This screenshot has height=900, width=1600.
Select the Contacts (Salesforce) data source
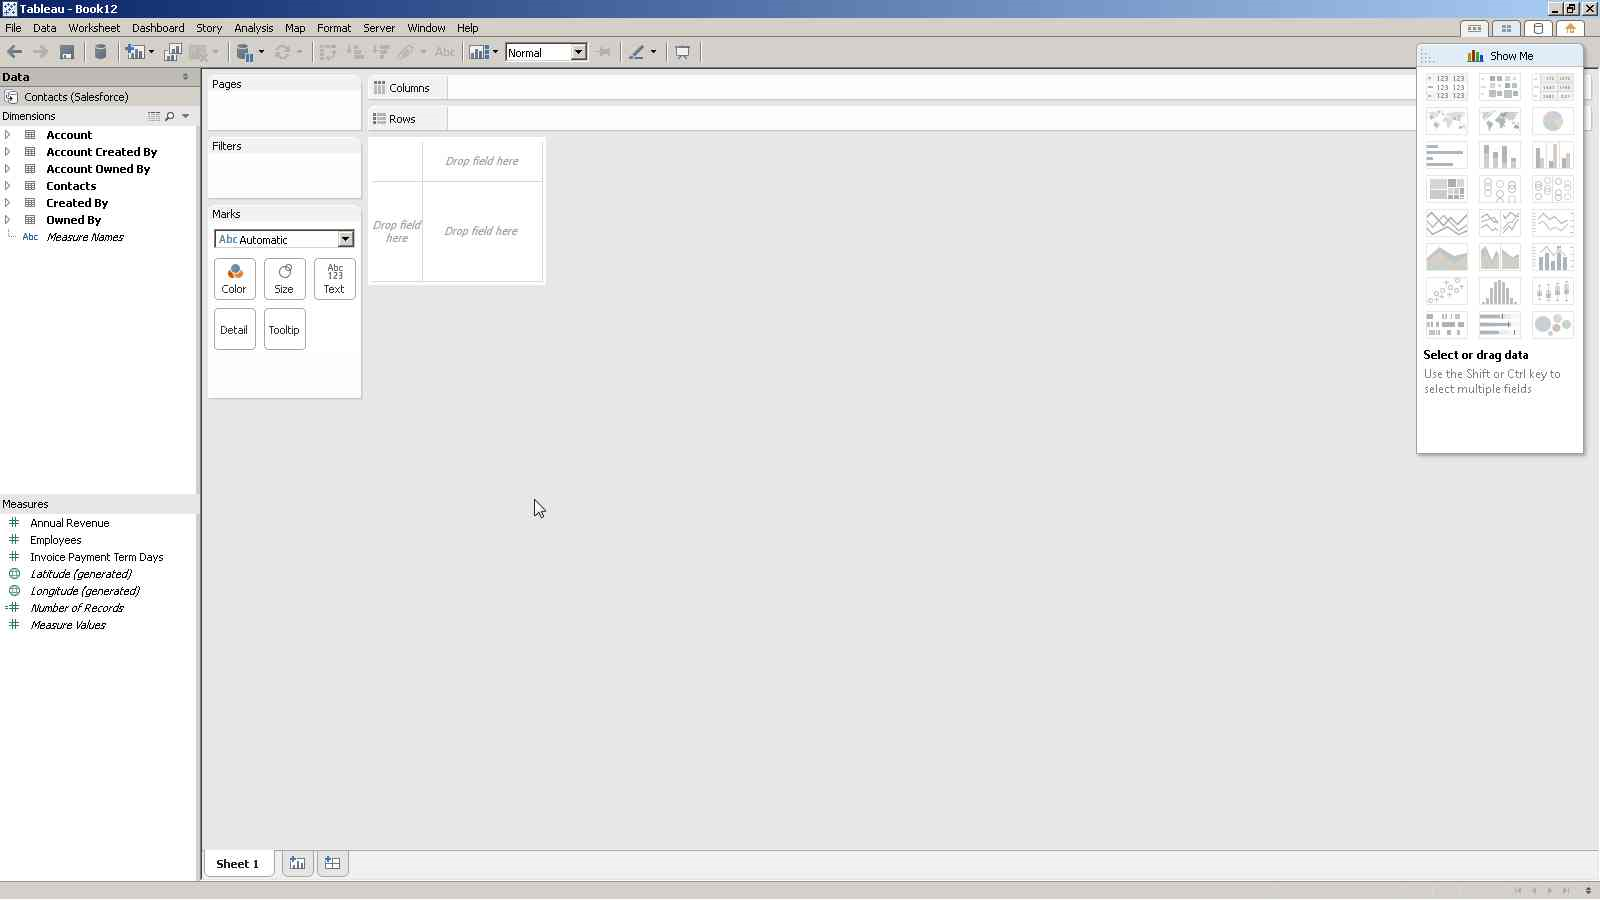(76, 97)
